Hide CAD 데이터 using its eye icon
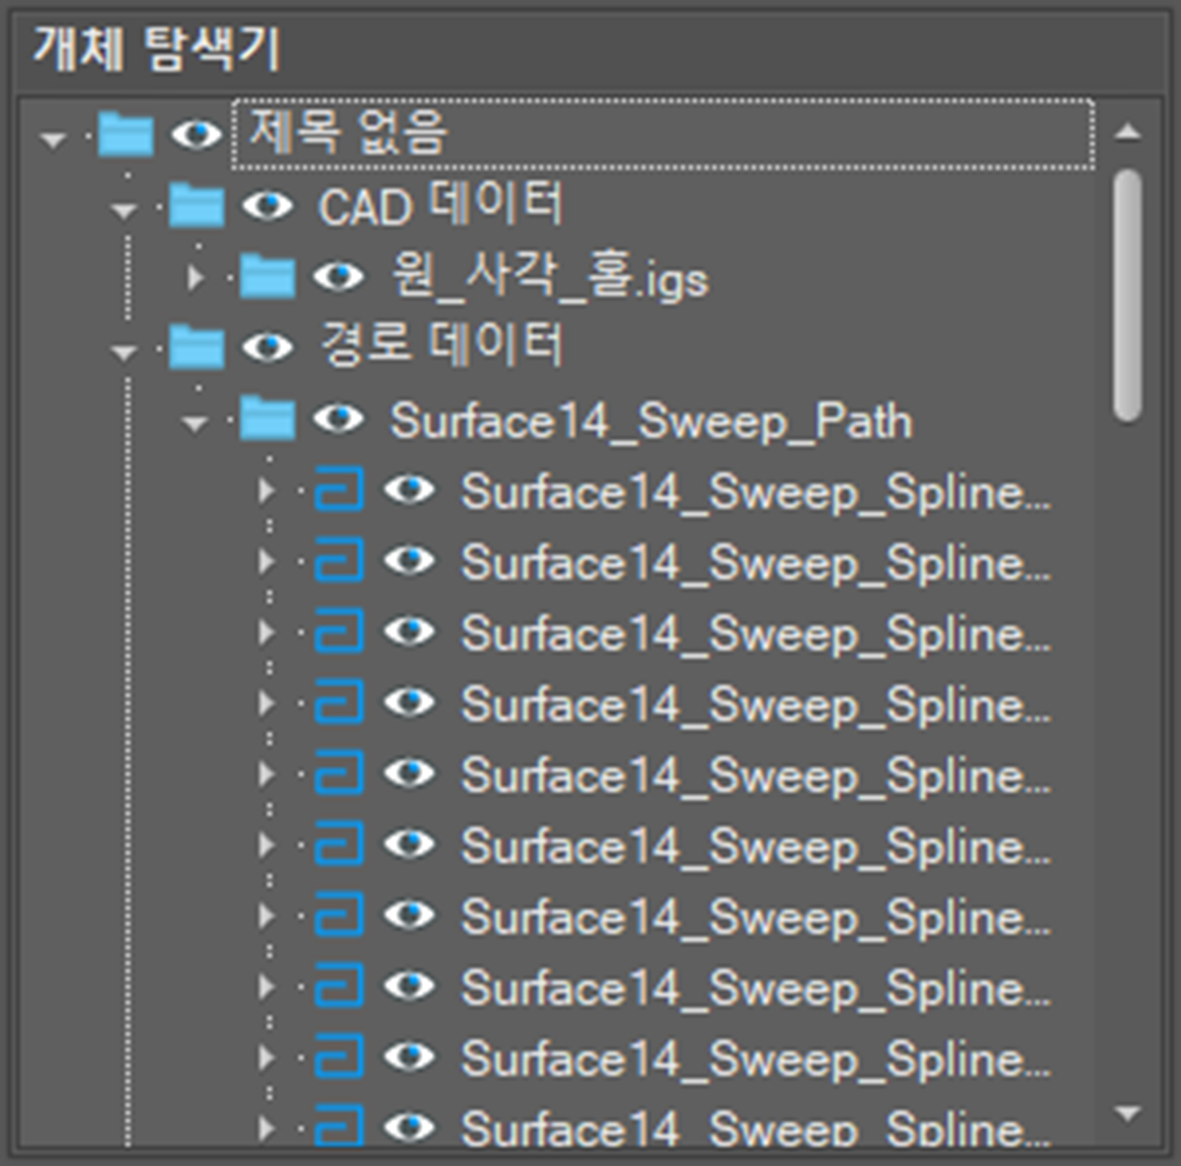The height and width of the screenshot is (1166, 1181). tap(267, 206)
